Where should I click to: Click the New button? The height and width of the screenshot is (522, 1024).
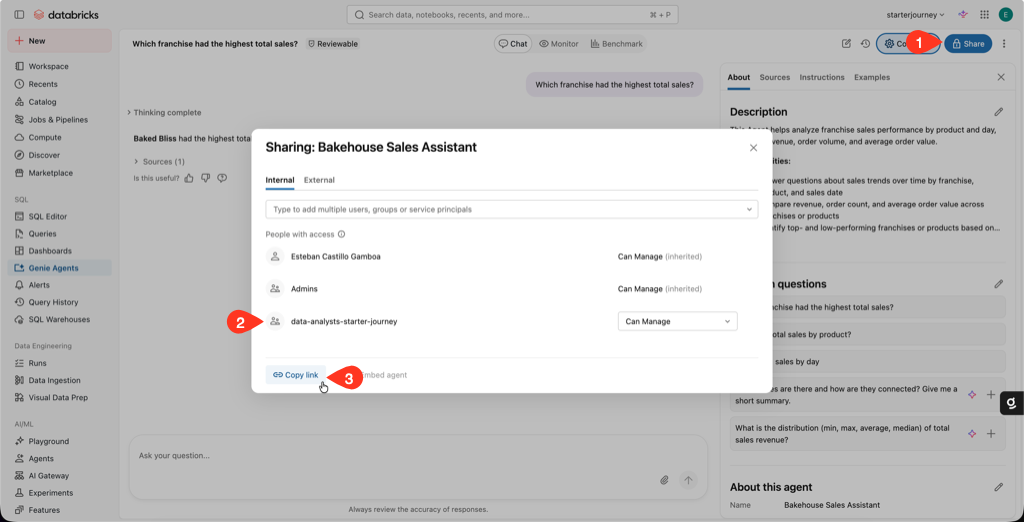(x=59, y=41)
